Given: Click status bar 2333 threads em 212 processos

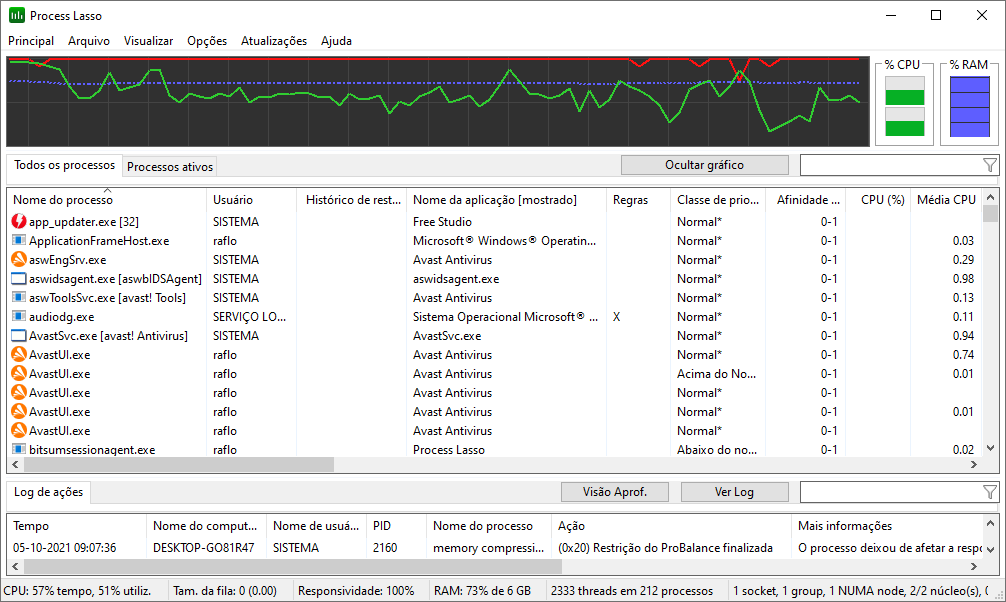Looking at the screenshot, I should click(632, 590).
